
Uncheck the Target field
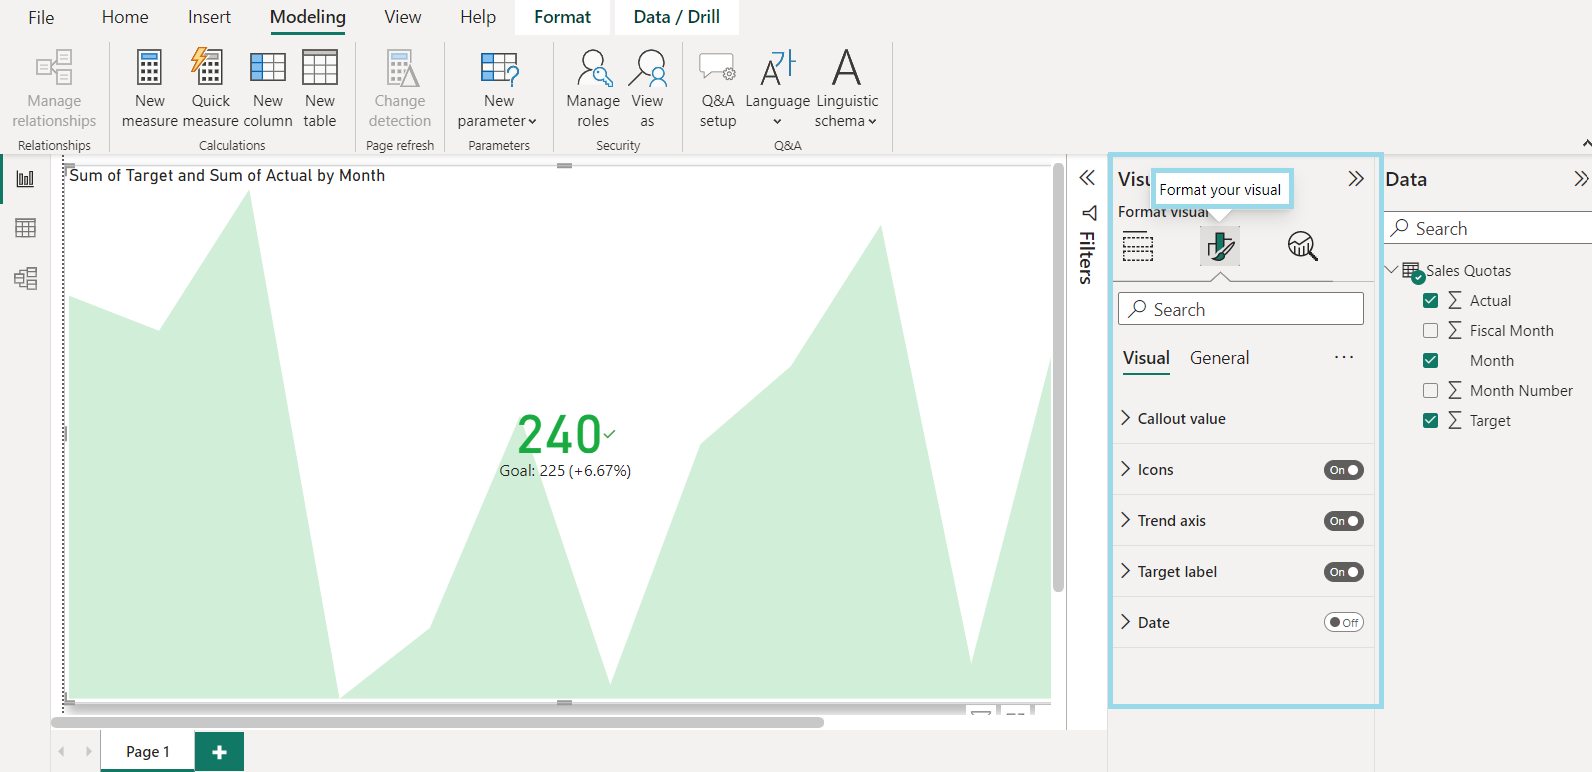point(1430,420)
